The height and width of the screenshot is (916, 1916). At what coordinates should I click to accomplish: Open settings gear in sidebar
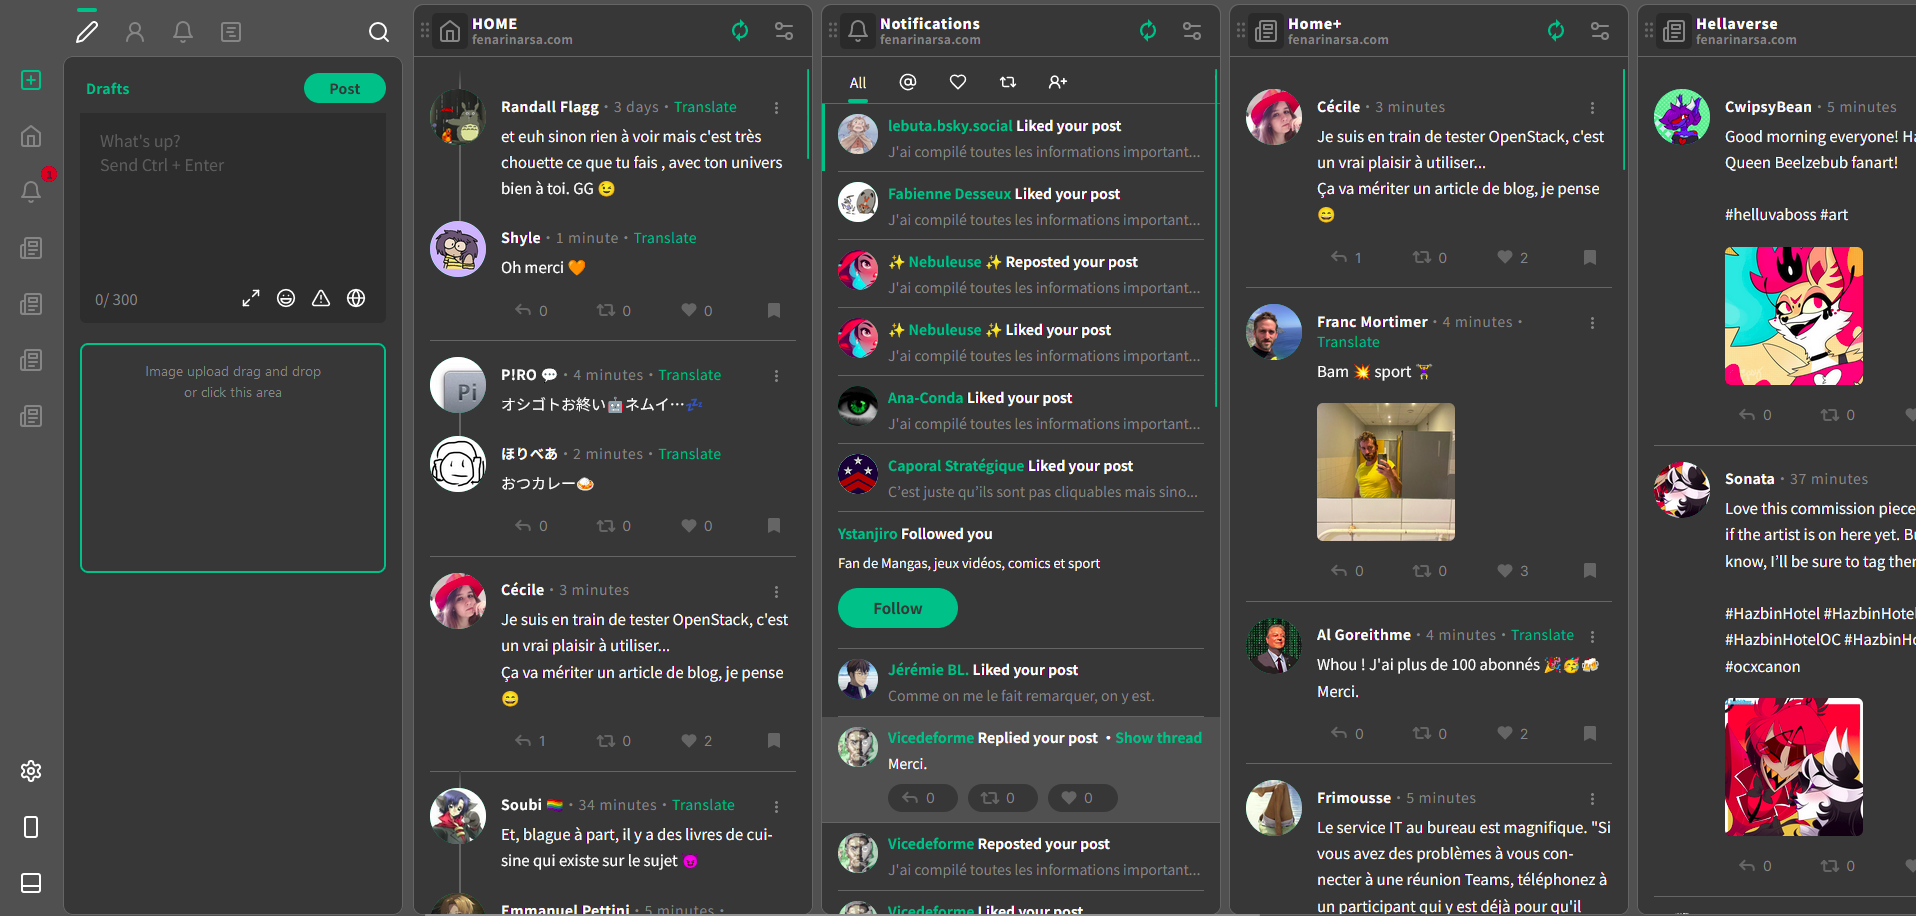[x=31, y=771]
